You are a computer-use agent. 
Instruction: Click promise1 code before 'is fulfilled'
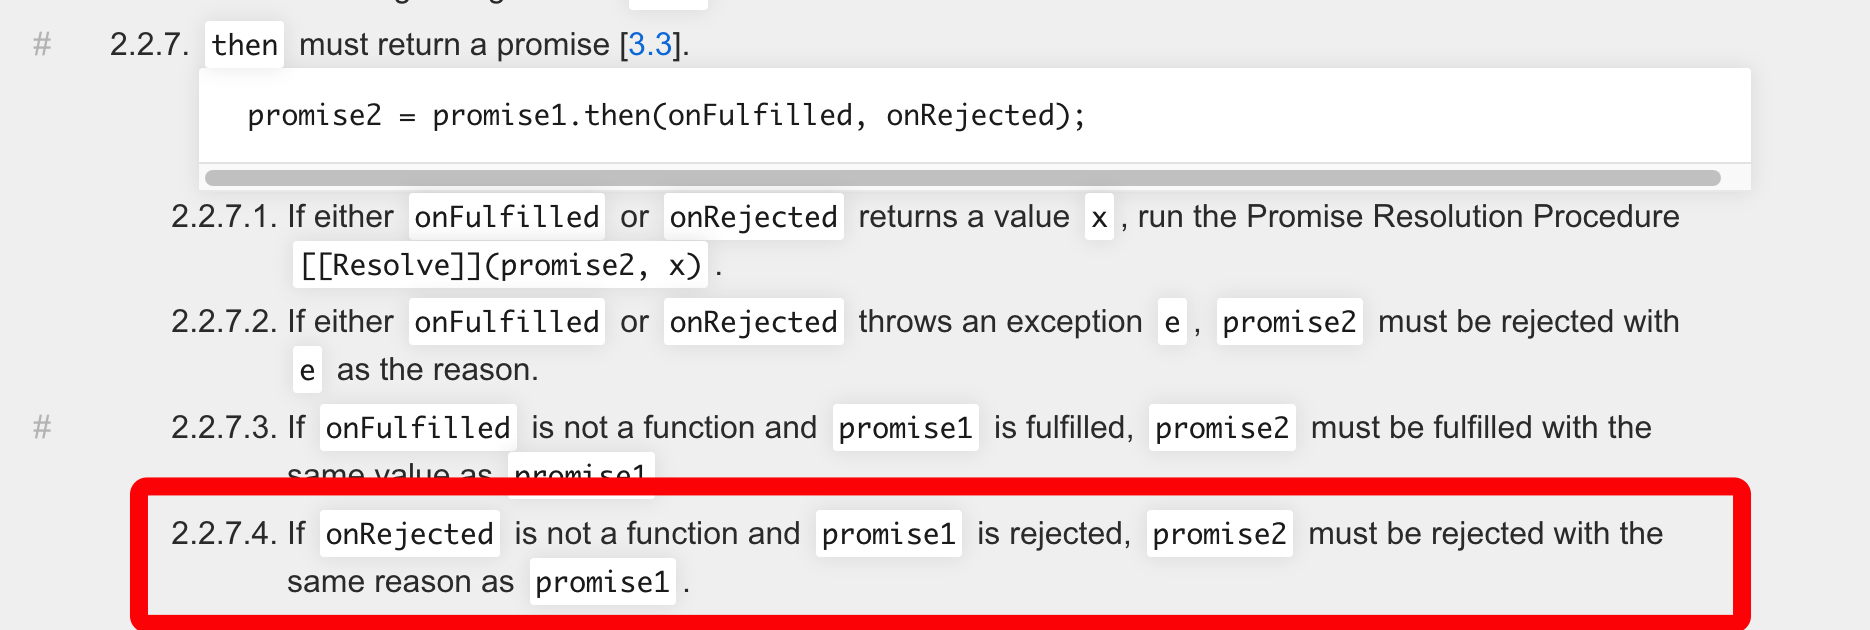coord(905,428)
